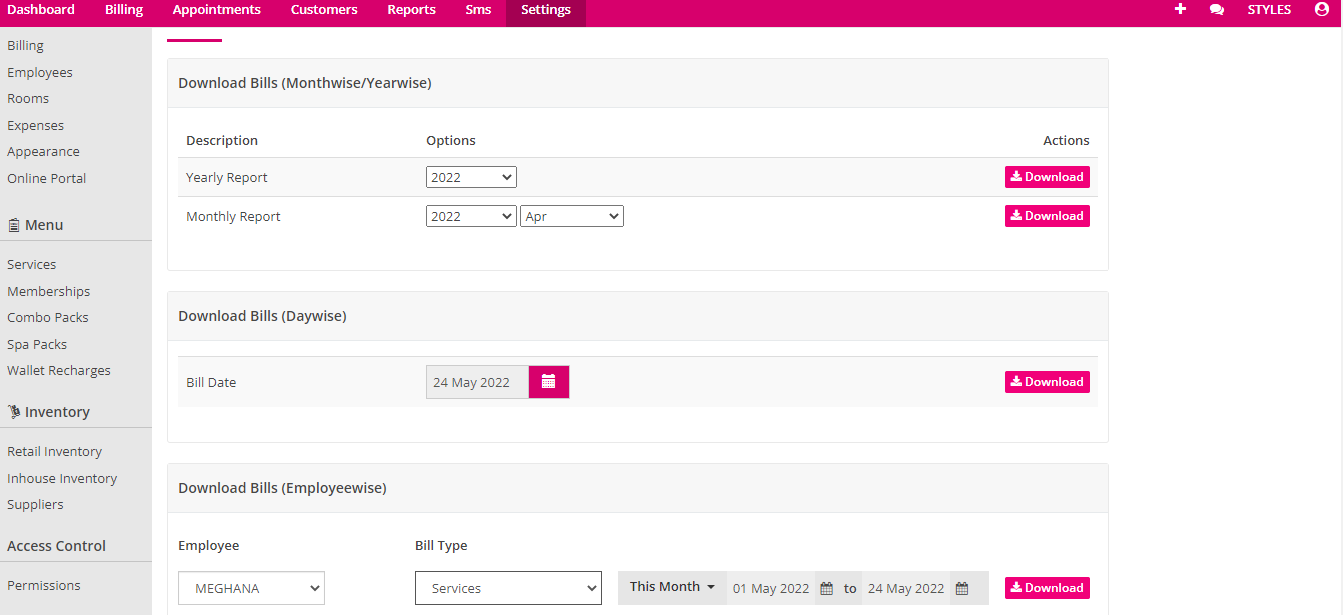The image size is (1343, 615).
Task: Expand the This Month range dropdown
Action: [672, 587]
